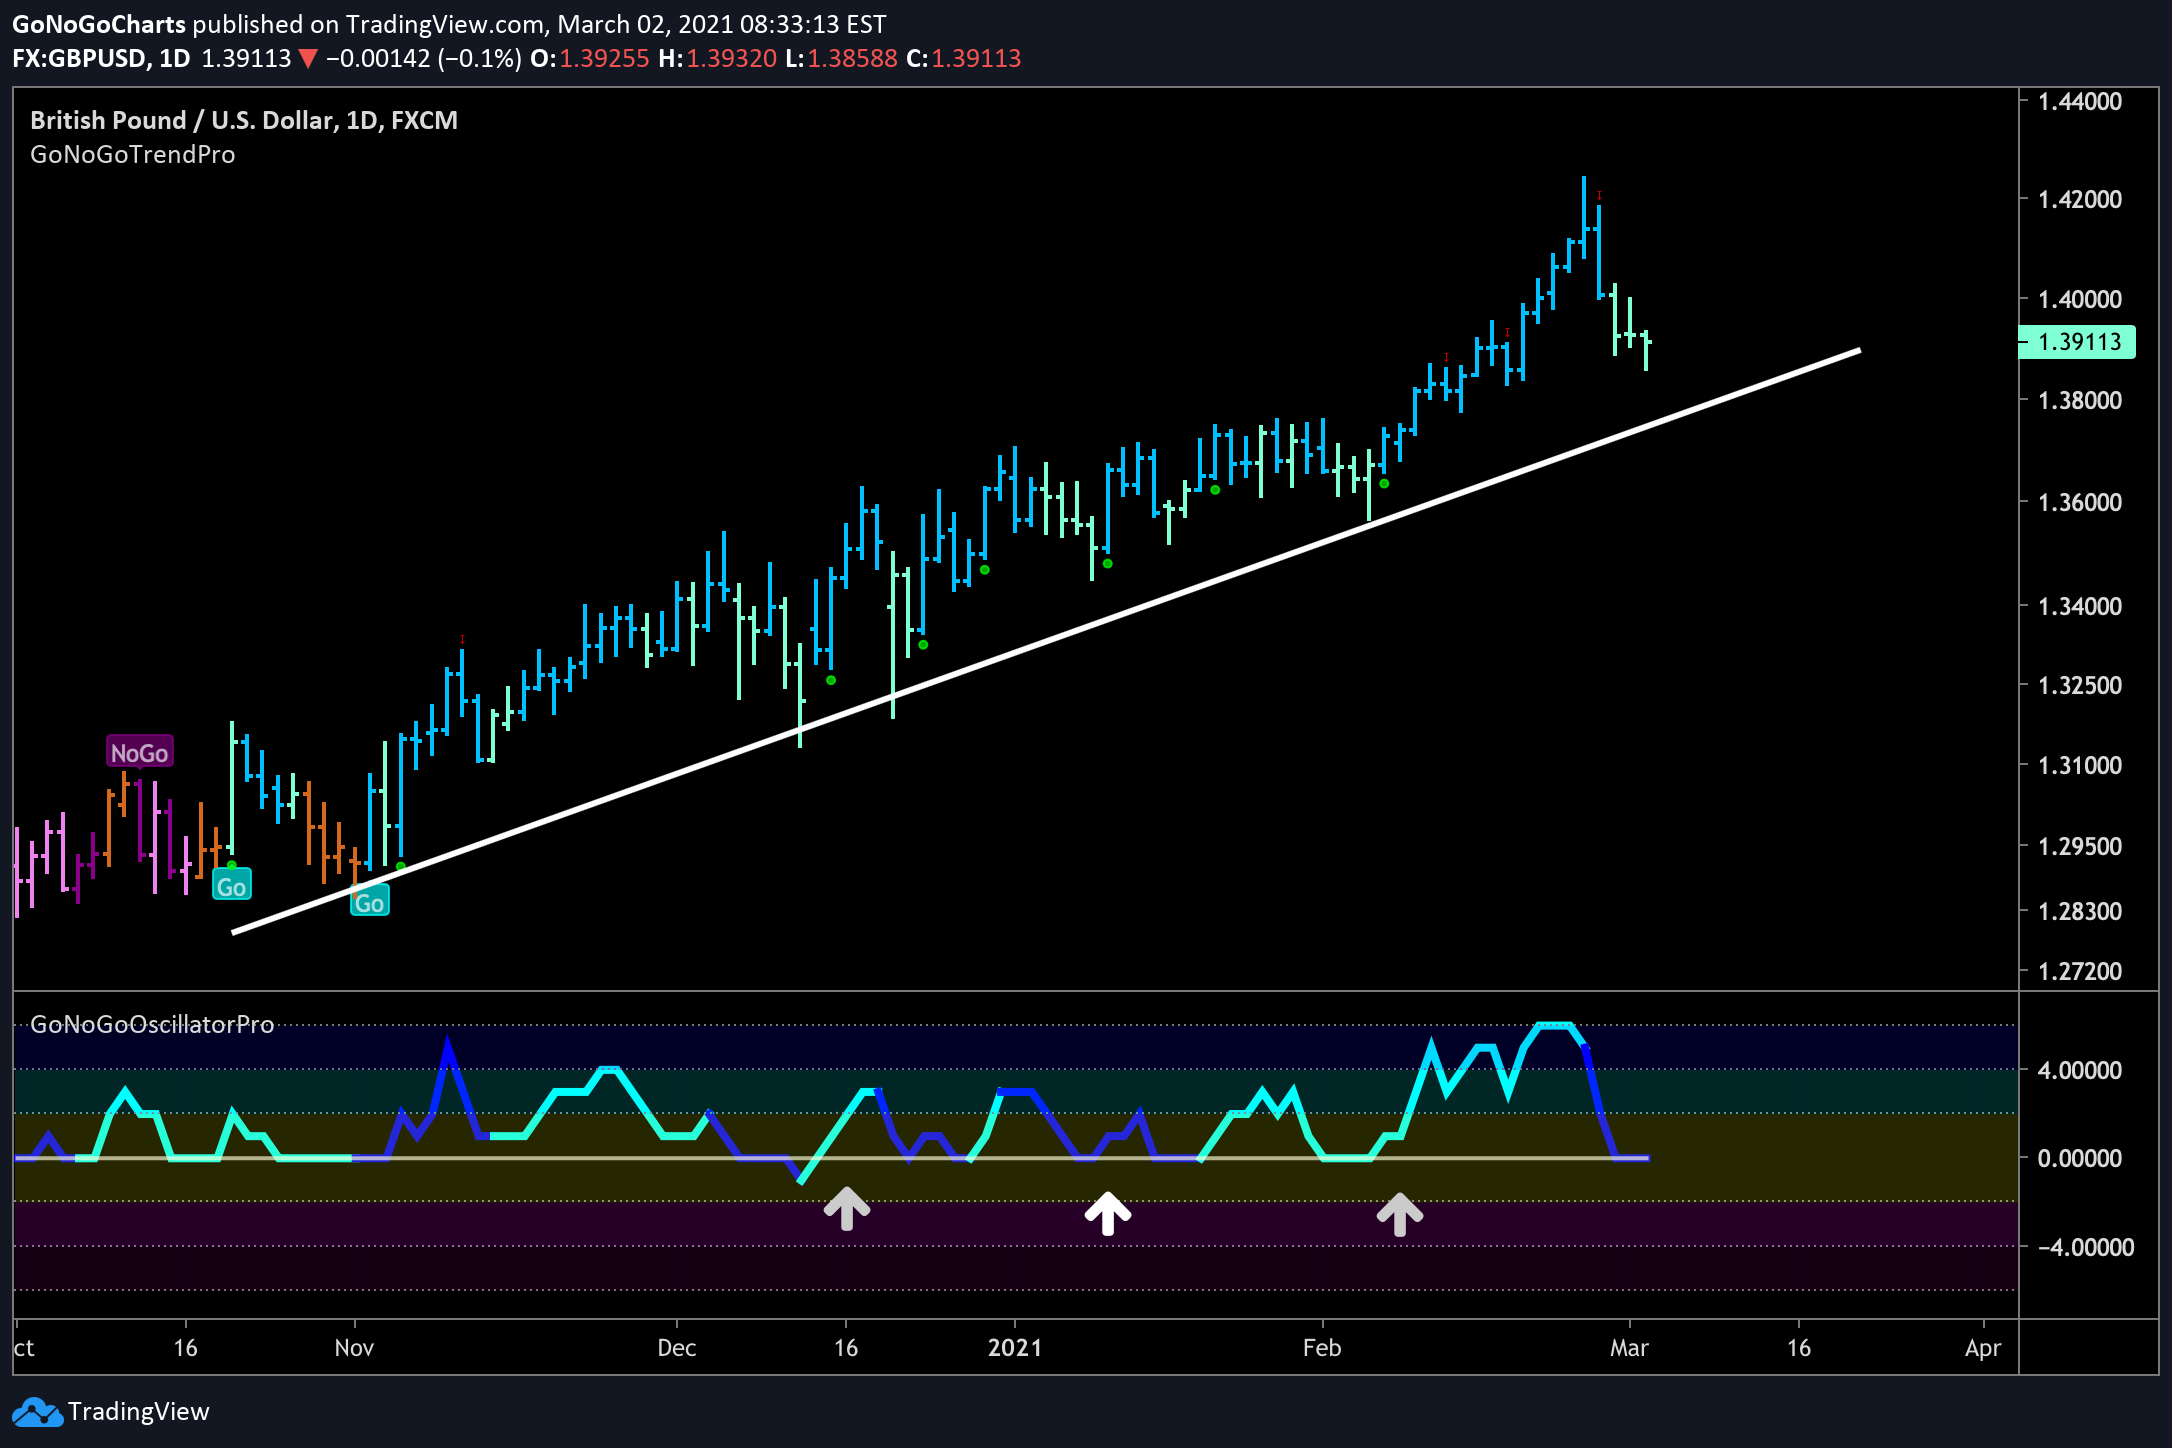
Task: Click the TradingView wordmark text
Action: [139, 1412]
